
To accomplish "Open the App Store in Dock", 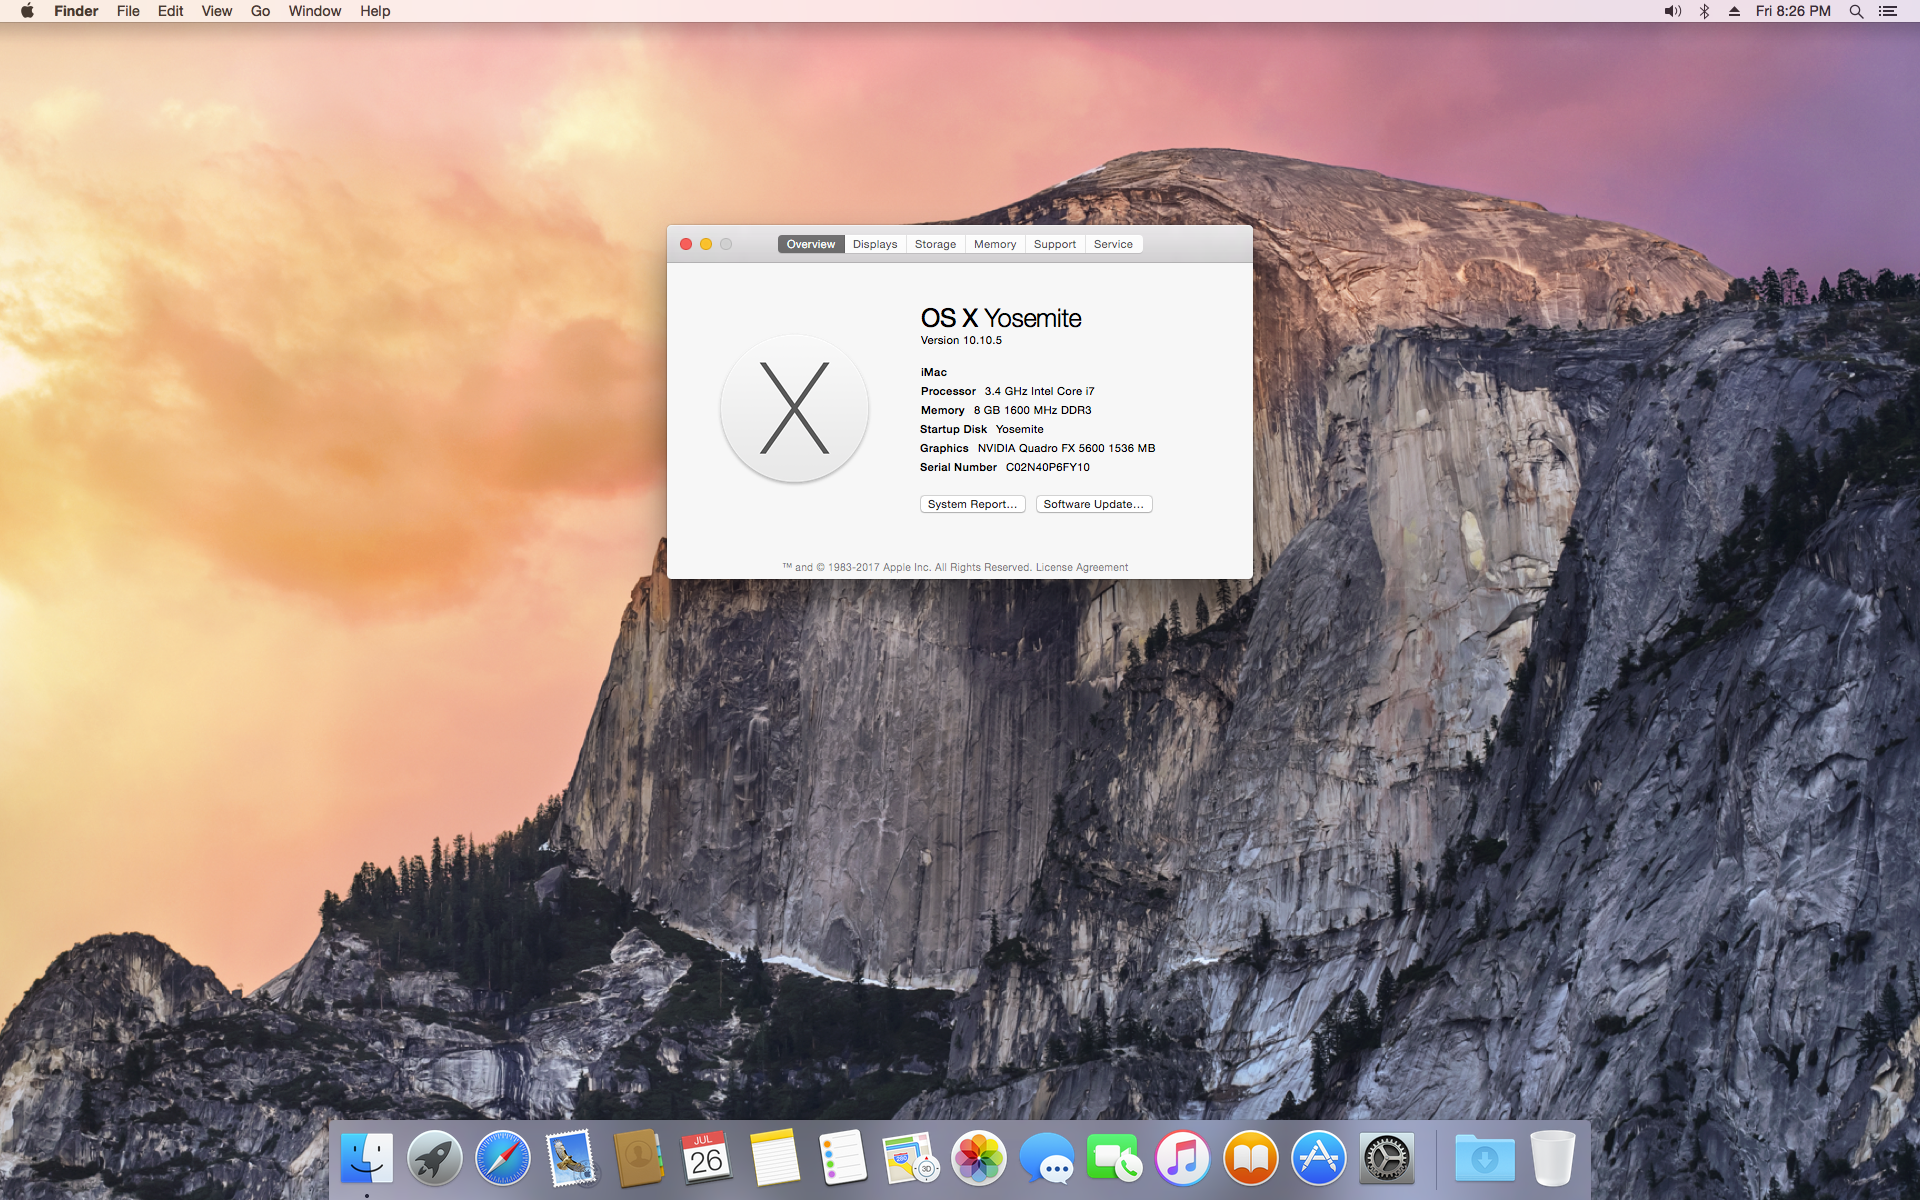I will (x=1319, y=1159).
